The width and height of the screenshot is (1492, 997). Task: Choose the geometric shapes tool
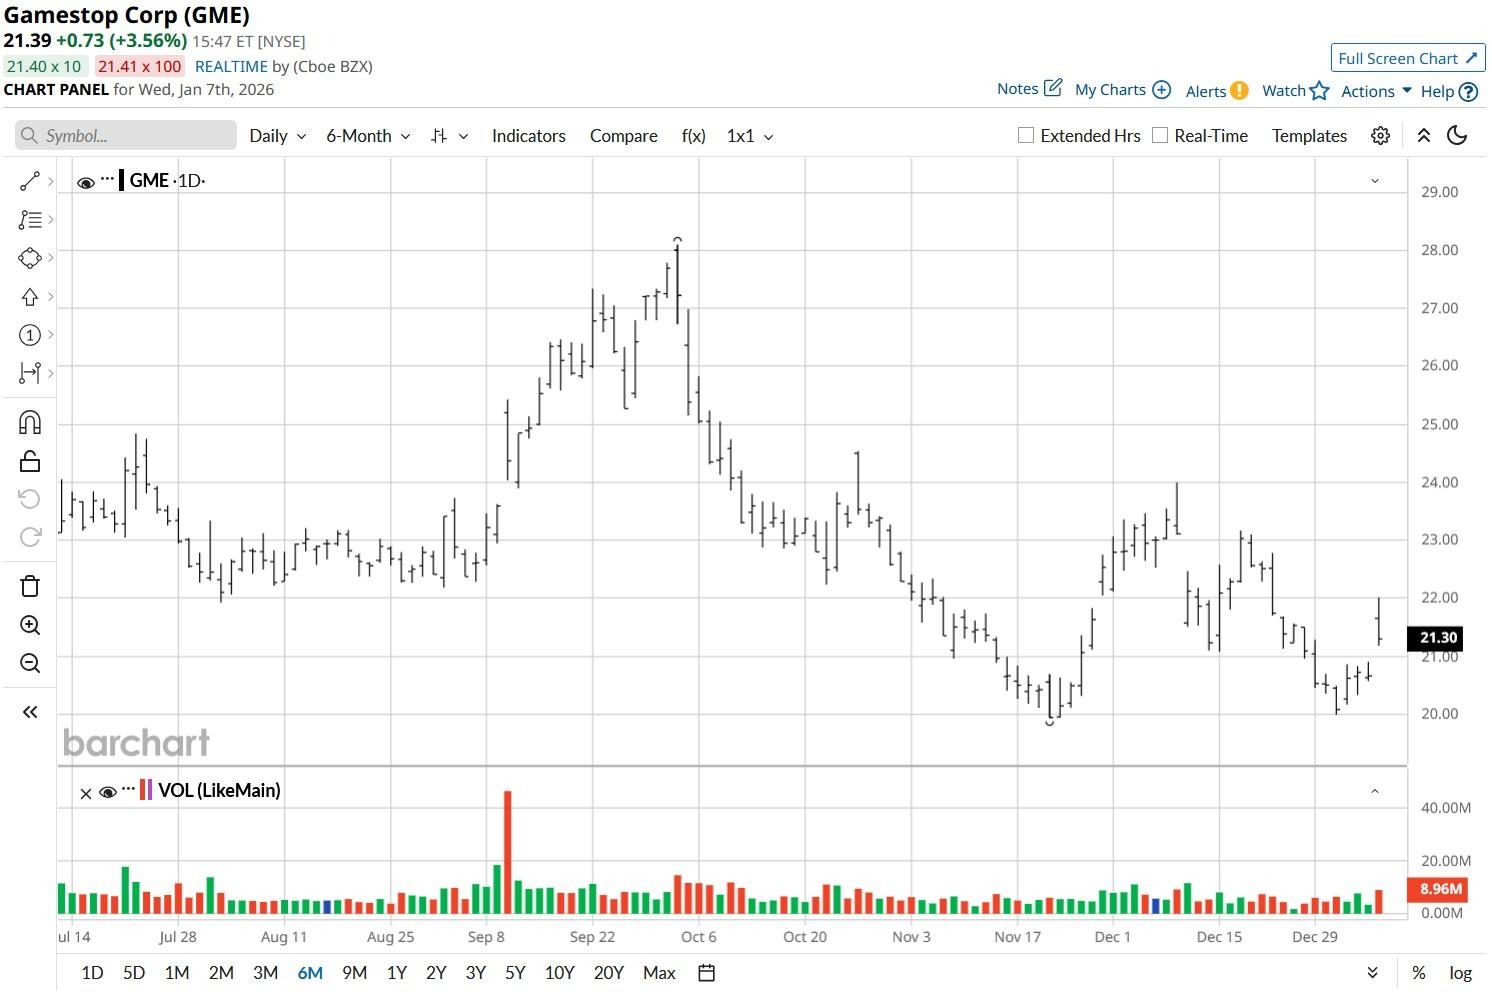[30, 258]
